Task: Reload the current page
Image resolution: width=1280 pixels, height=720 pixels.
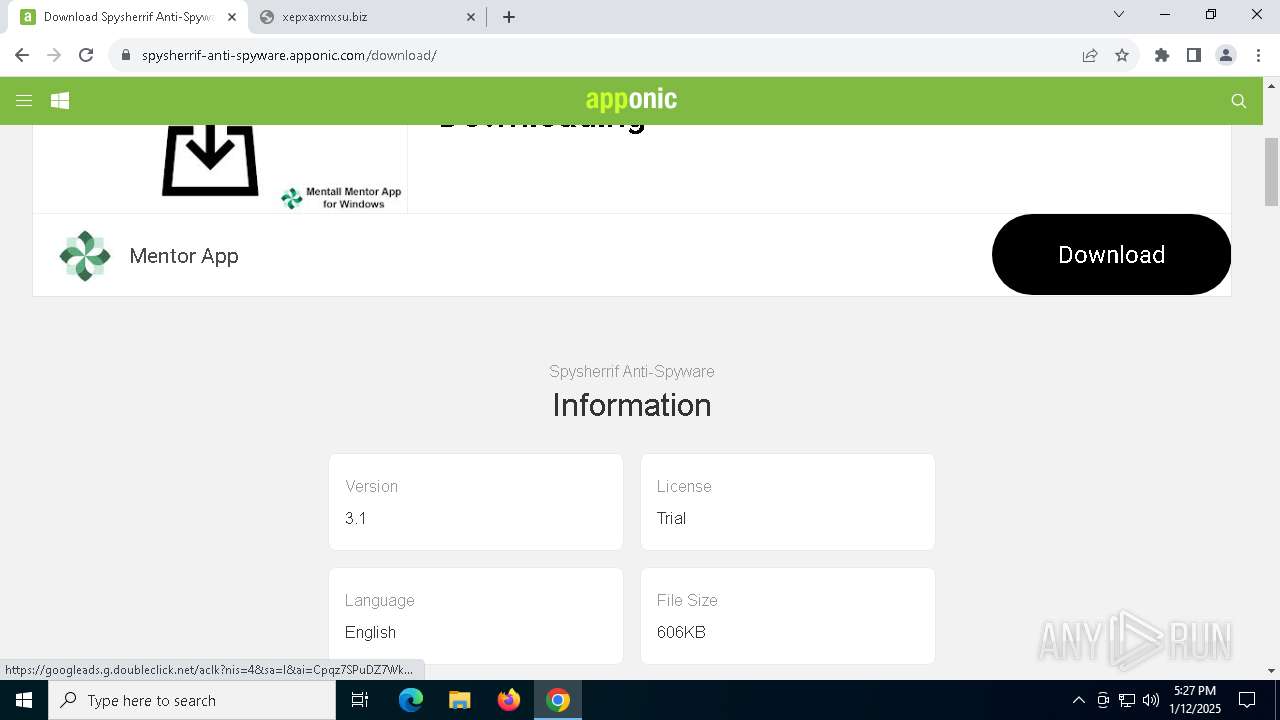Action: point(86,55)
